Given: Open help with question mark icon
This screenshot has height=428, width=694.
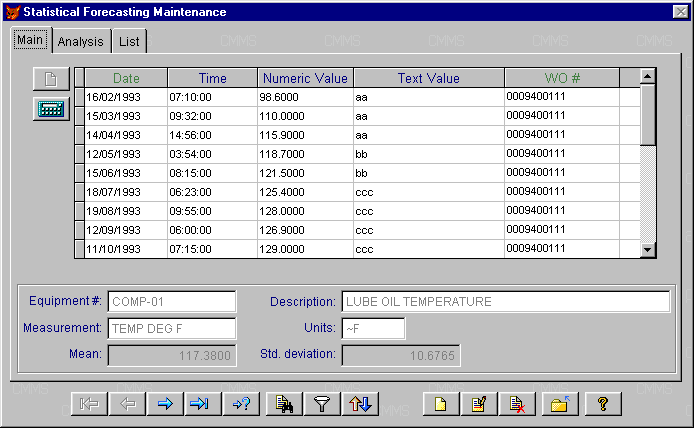Looking at the screenshot, I should (602, 404).
